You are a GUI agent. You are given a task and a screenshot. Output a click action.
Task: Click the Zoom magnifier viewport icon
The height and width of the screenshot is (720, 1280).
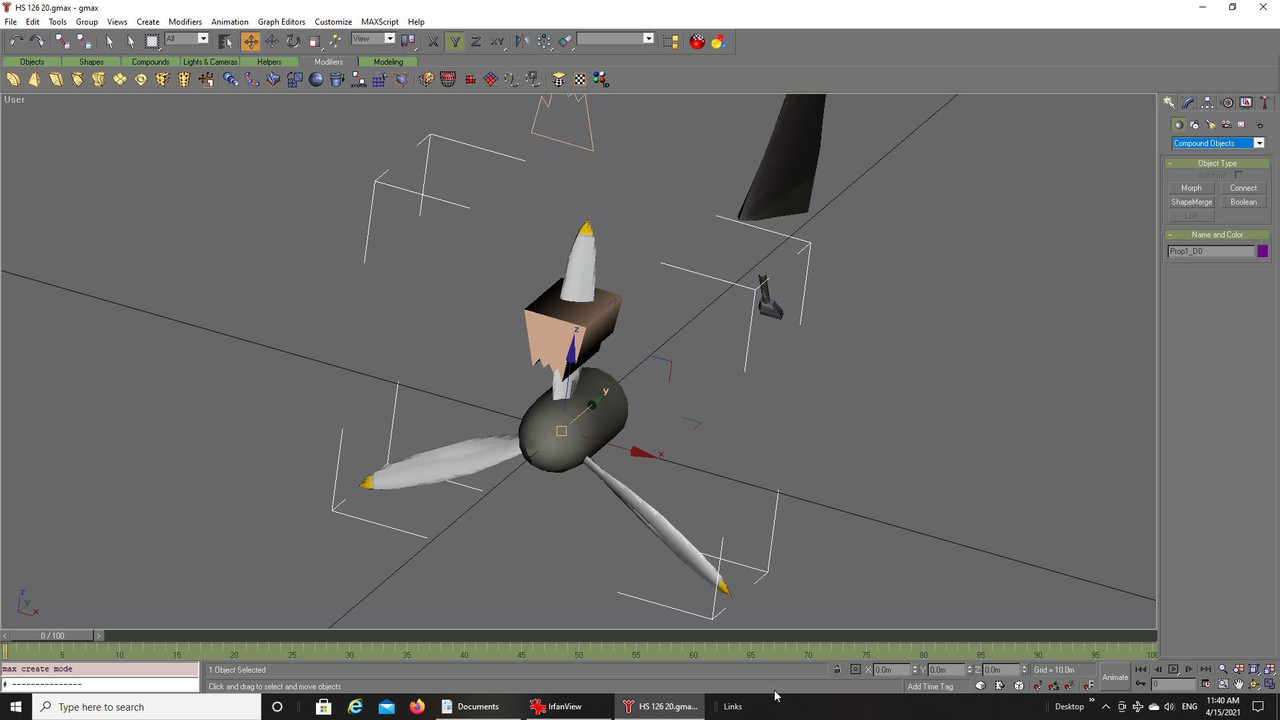1223,669
